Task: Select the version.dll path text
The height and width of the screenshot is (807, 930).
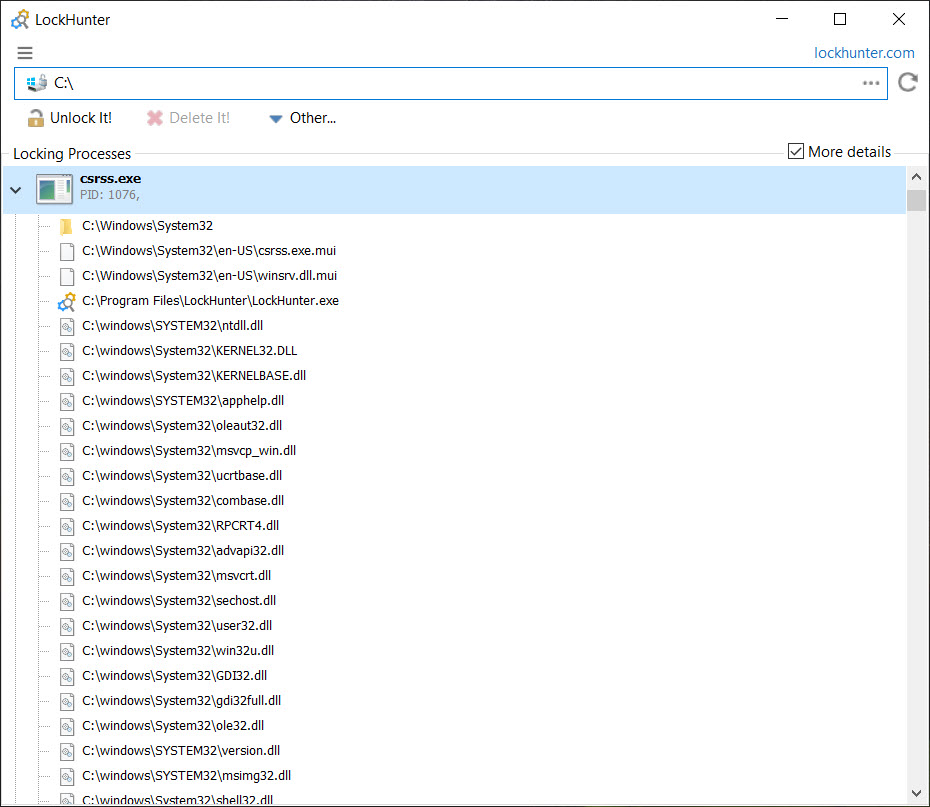Action: tap(181, 751)
